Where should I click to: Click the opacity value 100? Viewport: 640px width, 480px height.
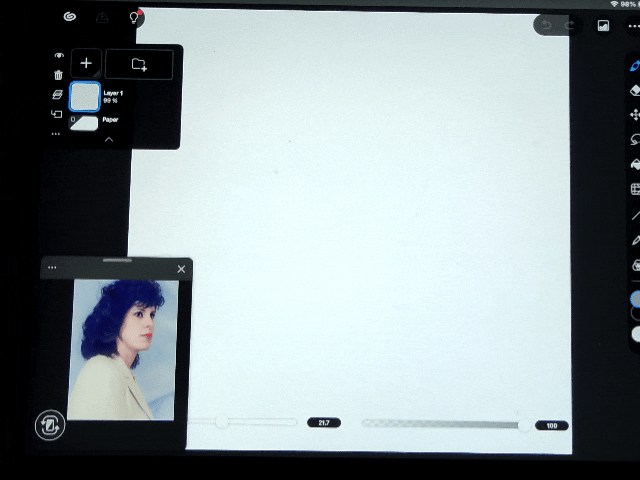[552, 426]
